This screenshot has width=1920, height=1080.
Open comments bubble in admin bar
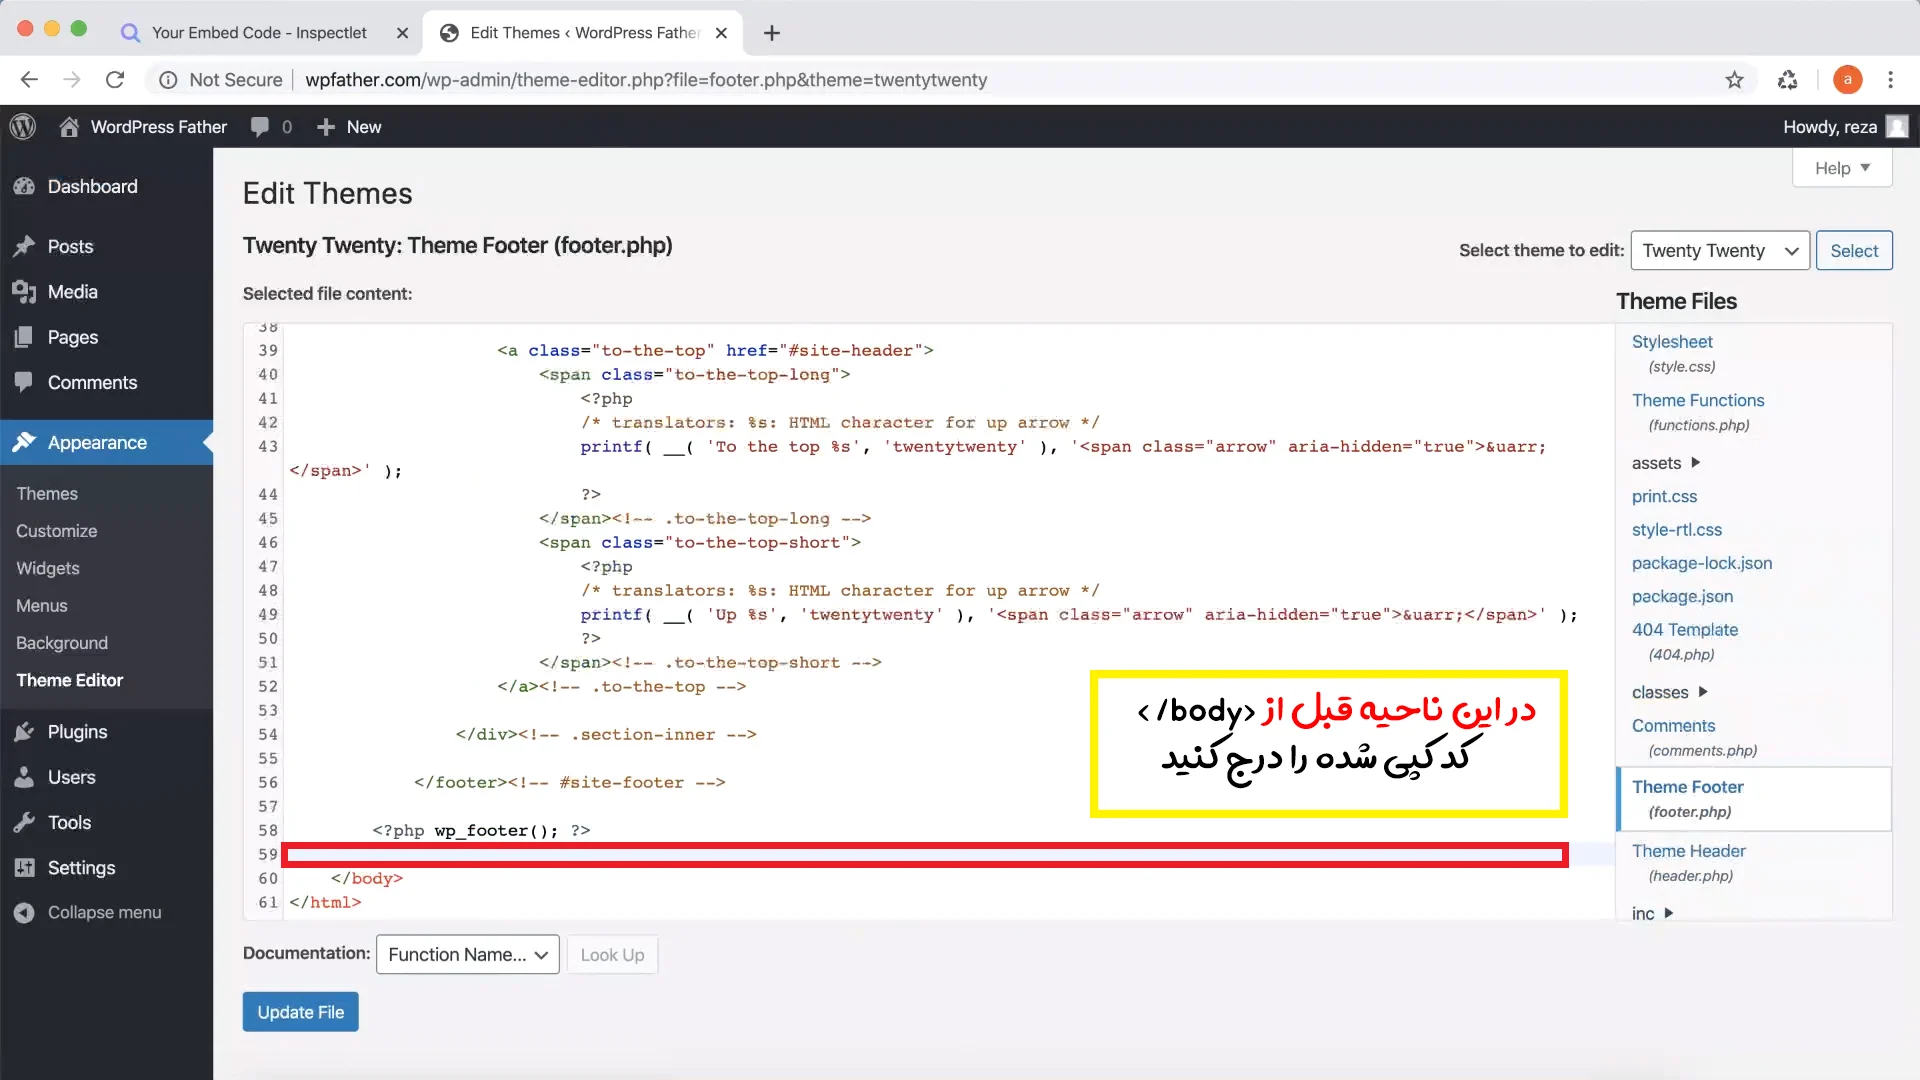260,127
